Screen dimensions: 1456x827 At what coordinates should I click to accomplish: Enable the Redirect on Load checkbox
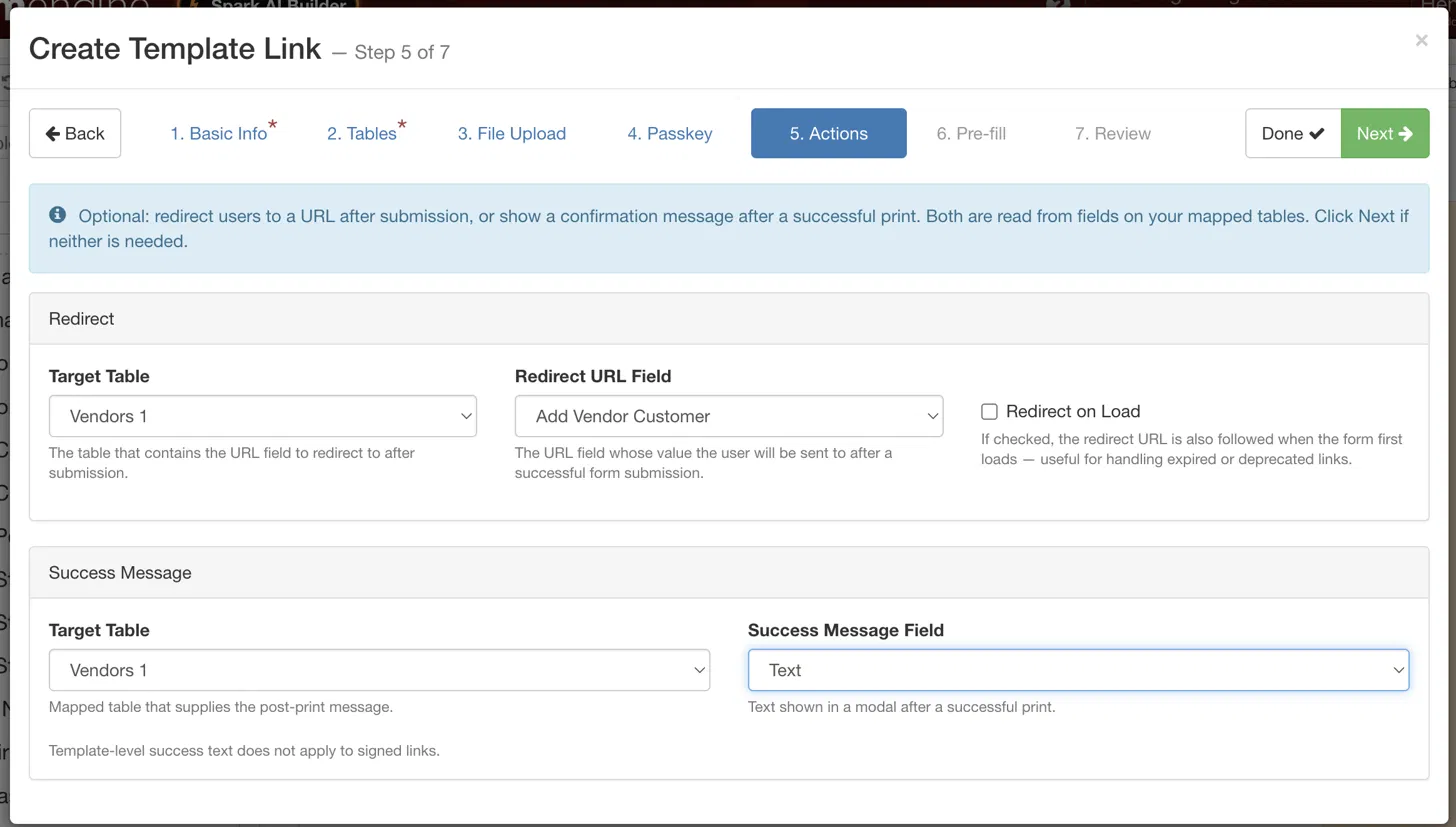tap(989, 411)
